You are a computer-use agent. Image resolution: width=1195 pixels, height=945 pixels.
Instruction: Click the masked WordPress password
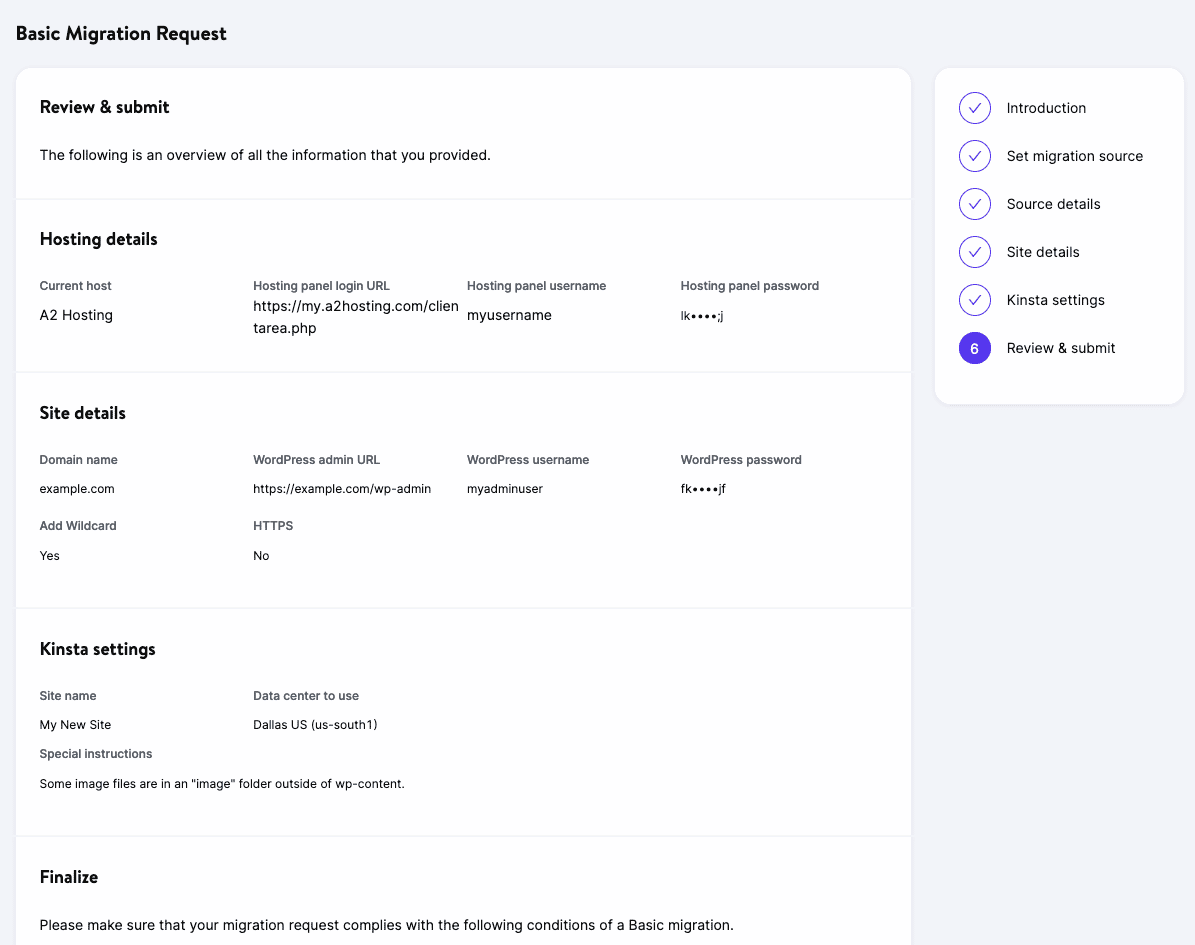703,489
